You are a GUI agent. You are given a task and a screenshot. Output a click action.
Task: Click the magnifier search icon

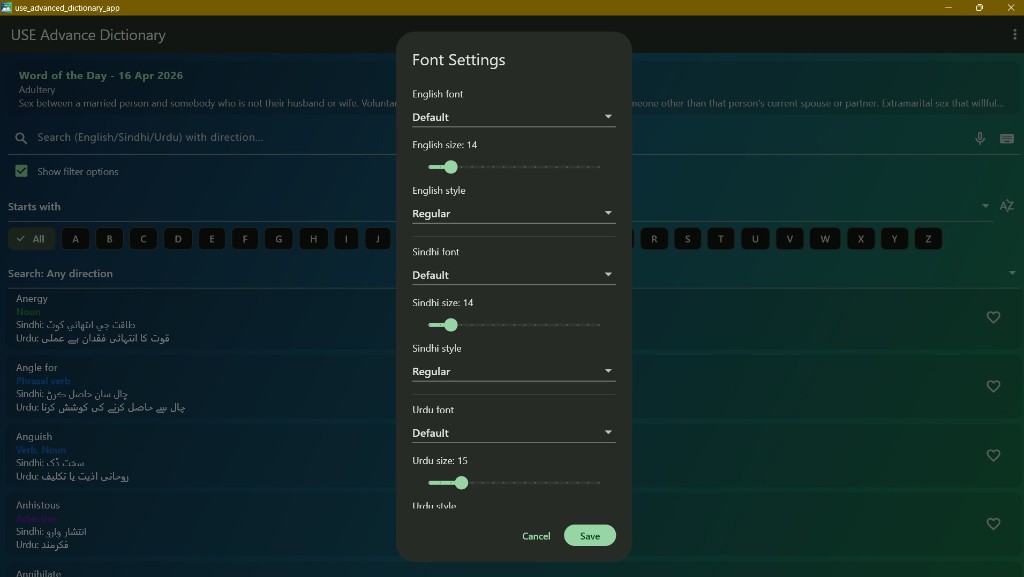(21, 138)
